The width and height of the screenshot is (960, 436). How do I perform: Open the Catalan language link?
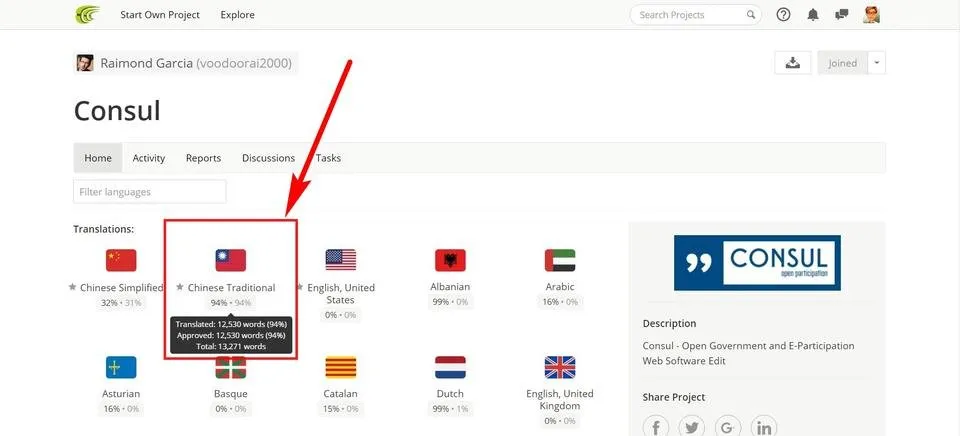[340, 394]
